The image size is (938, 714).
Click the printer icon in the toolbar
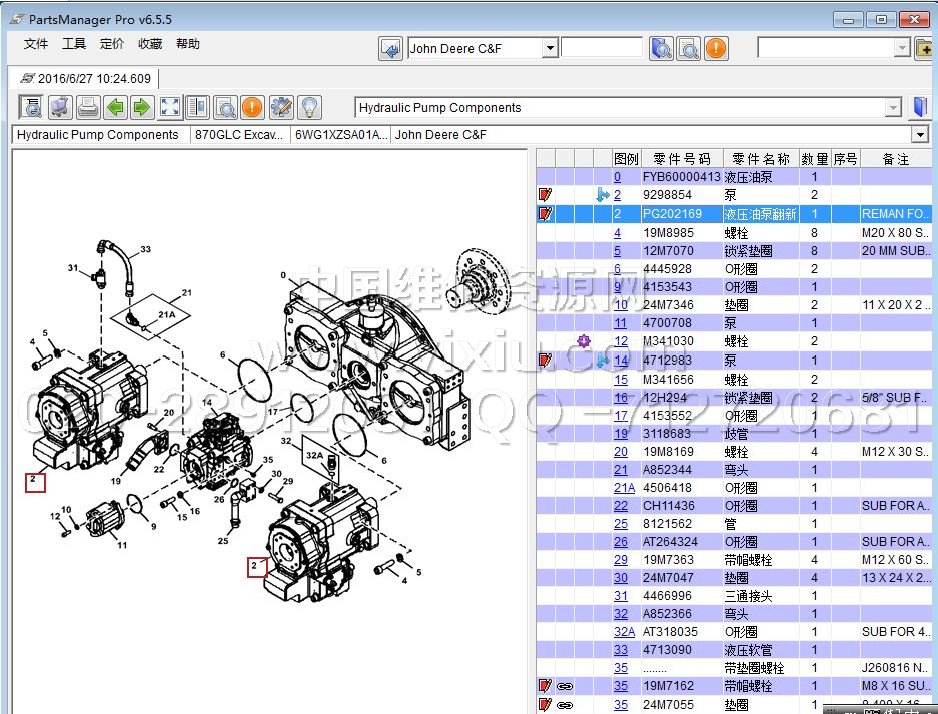point(88,107)
